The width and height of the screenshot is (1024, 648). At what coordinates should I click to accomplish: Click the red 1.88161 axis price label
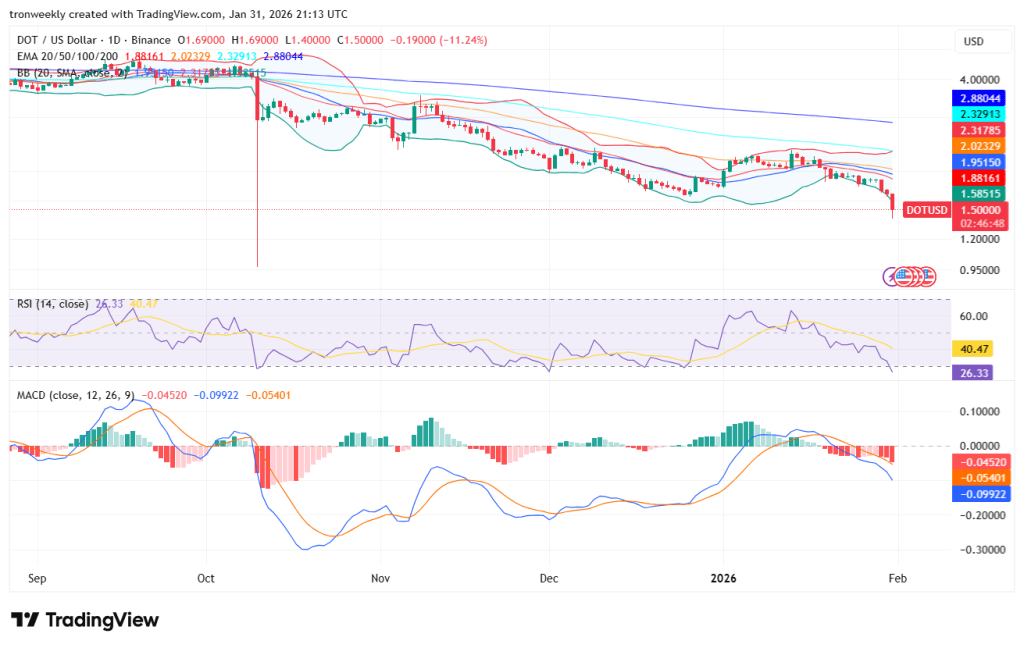coord(980,178)
